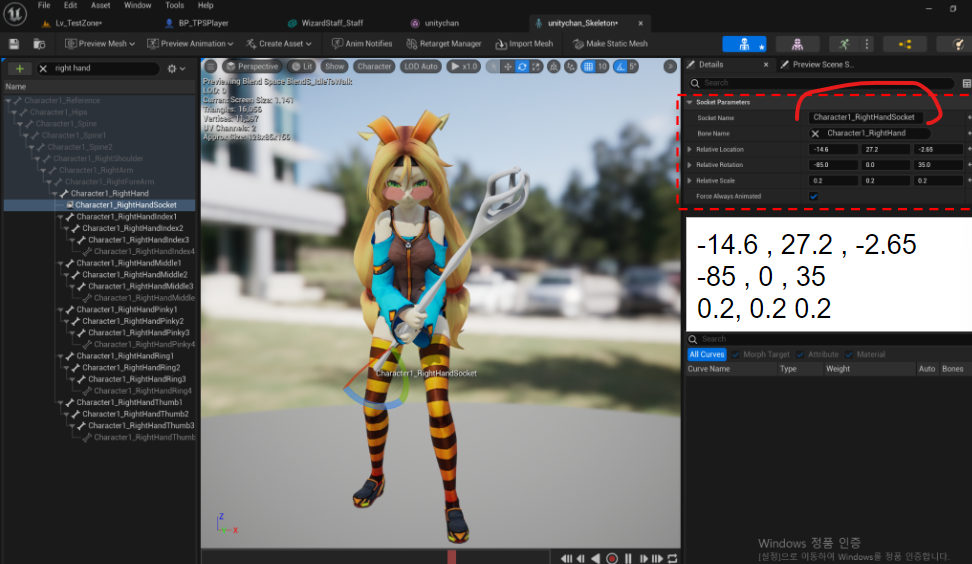Switch to Animation Blueprint mode icon

[905, 44]
